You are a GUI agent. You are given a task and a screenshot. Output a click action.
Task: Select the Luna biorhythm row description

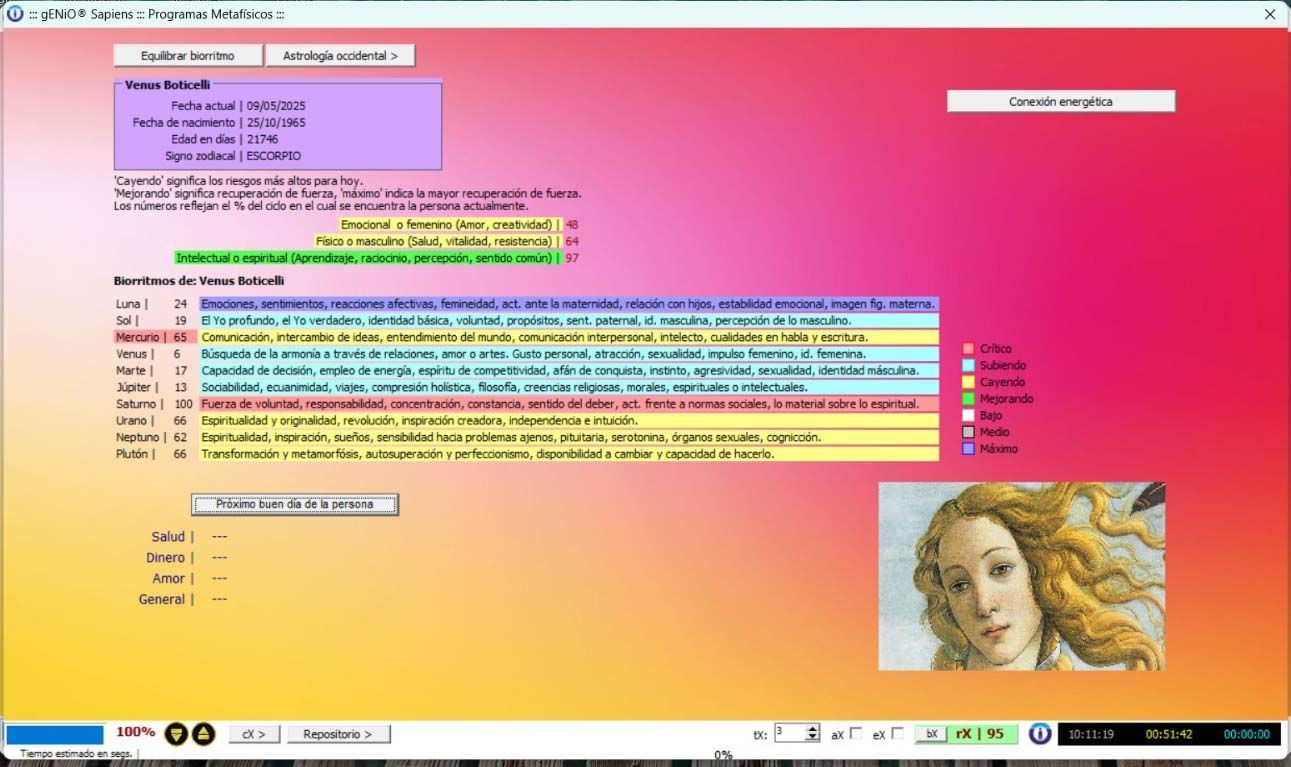[568, 304]
